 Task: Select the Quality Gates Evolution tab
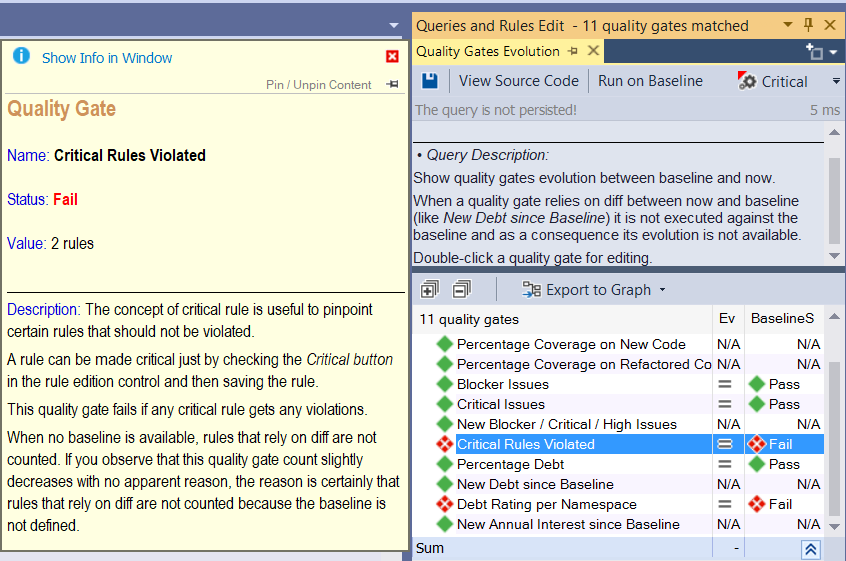[x=488, y=51]
